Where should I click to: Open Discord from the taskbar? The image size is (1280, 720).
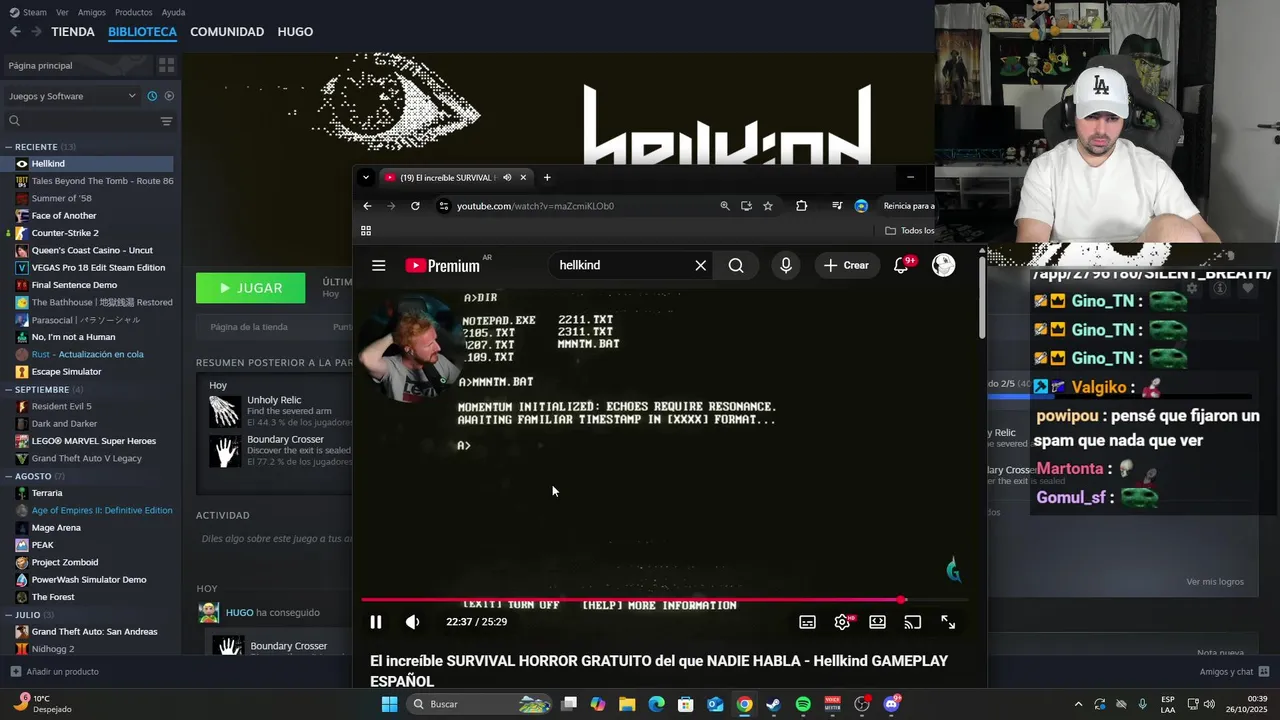(x=891, y=704)
